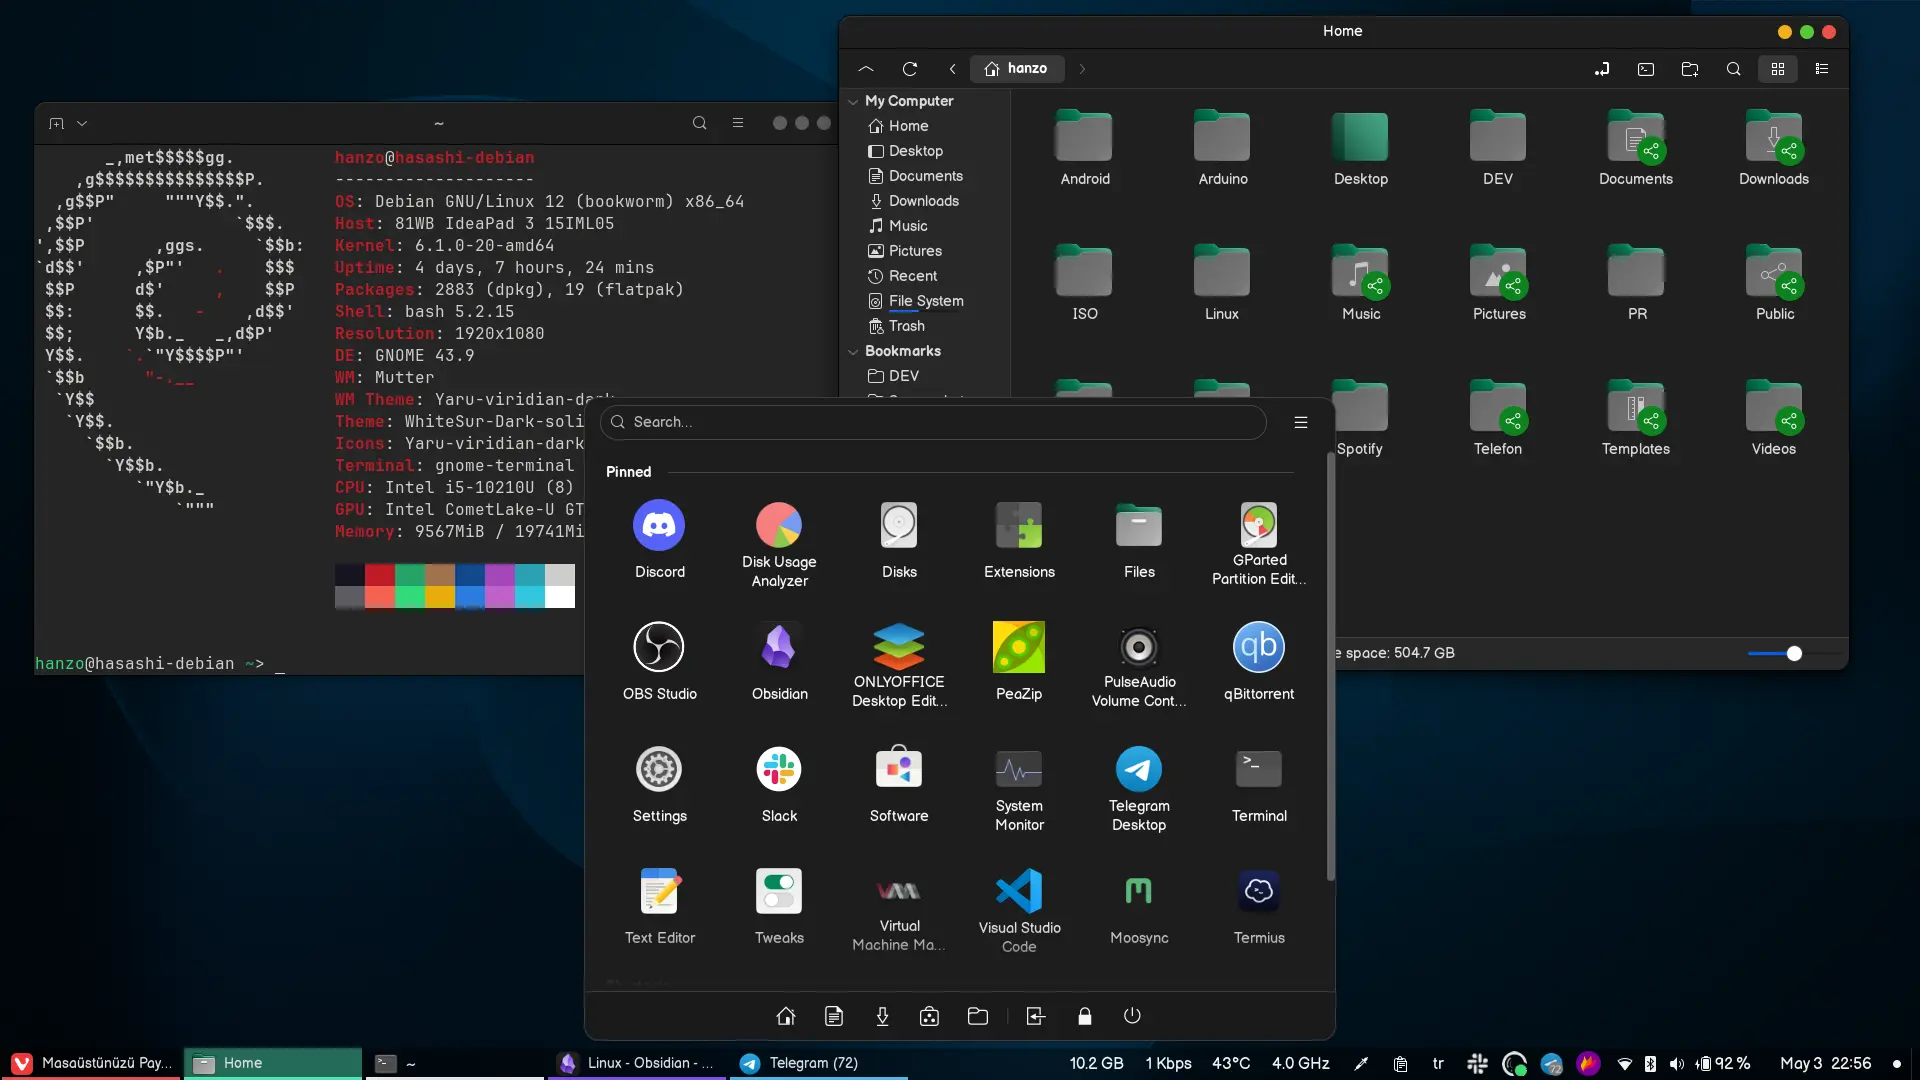Click the search icon in terminal header
The height and width of the screenshot is (1080, 1920).
point(700,123)
